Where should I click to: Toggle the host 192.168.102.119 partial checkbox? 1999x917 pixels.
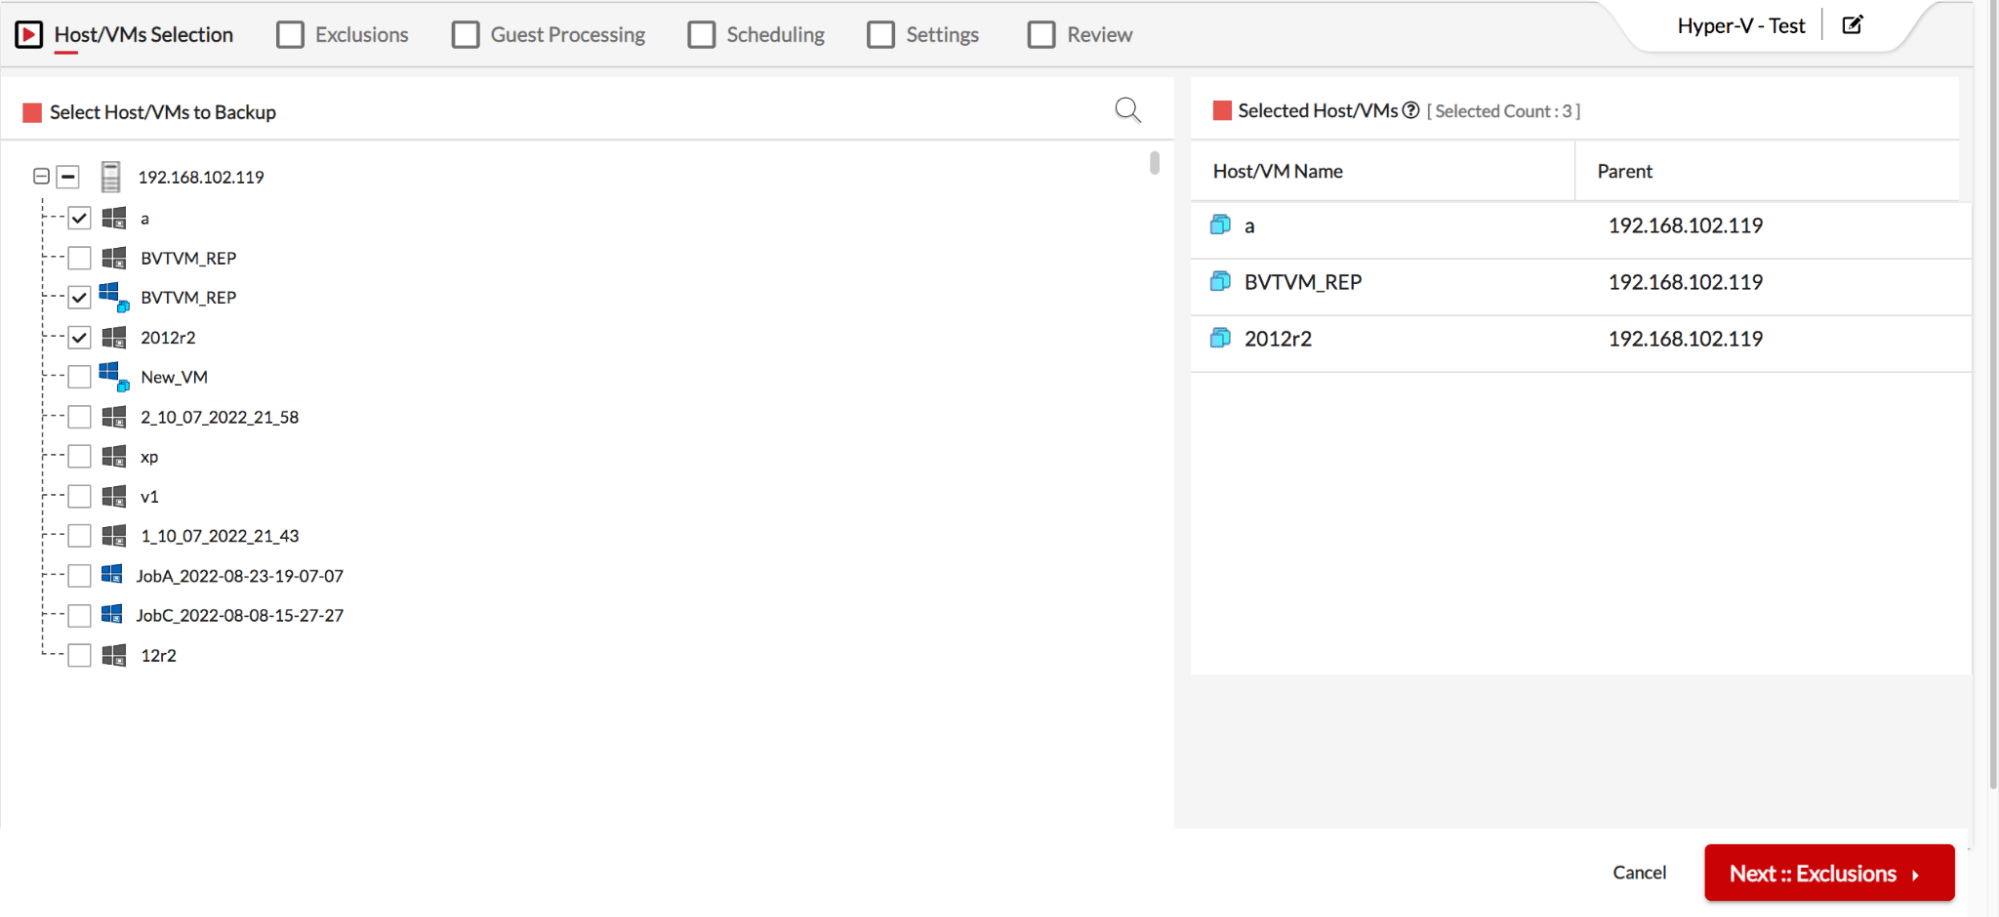click(67, 177)
